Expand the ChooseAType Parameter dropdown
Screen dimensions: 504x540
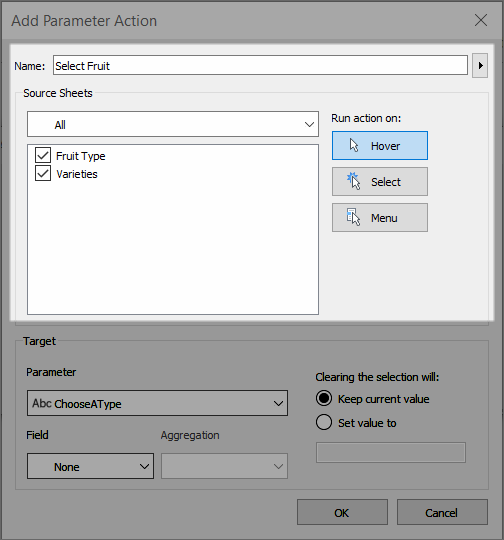point(157,403)
